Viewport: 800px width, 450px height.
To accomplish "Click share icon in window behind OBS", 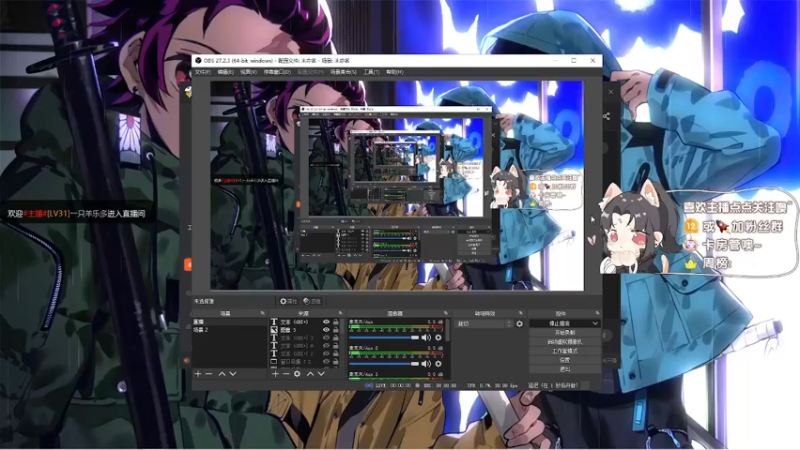I will coord(606,116).
